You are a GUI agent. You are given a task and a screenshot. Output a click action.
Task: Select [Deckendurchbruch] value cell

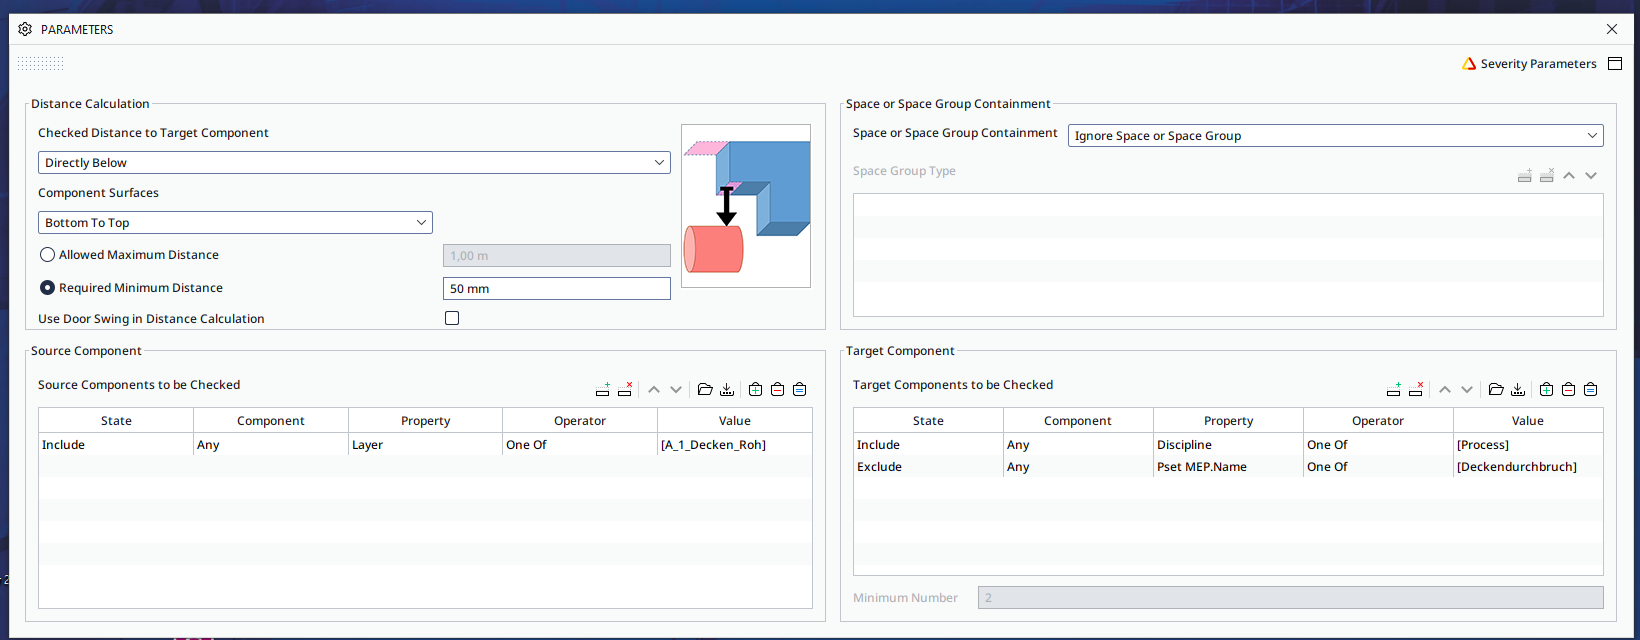pos(1528,466)
